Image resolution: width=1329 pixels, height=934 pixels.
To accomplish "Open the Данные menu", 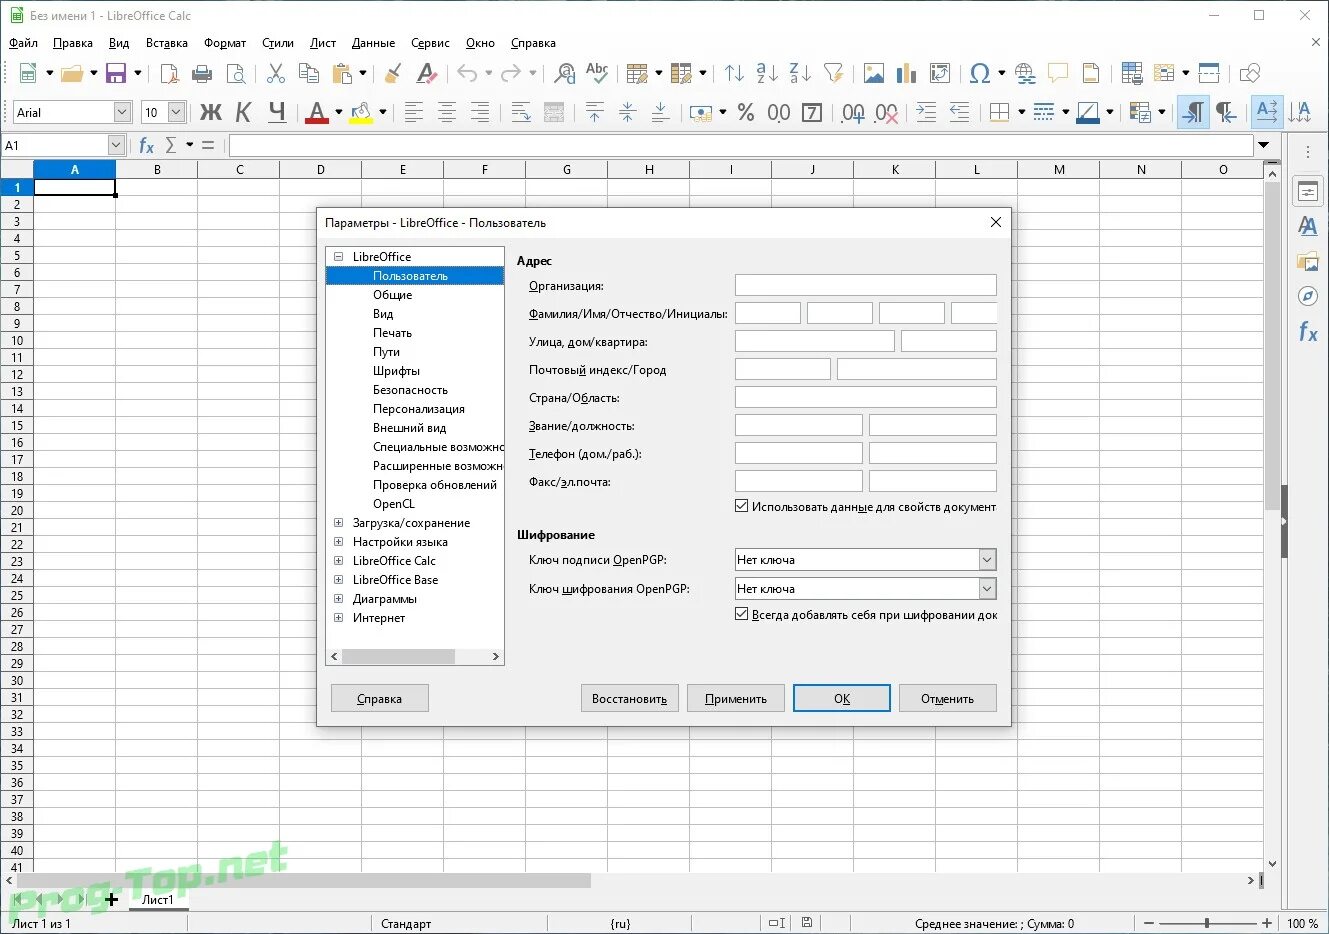I will 373,43.
